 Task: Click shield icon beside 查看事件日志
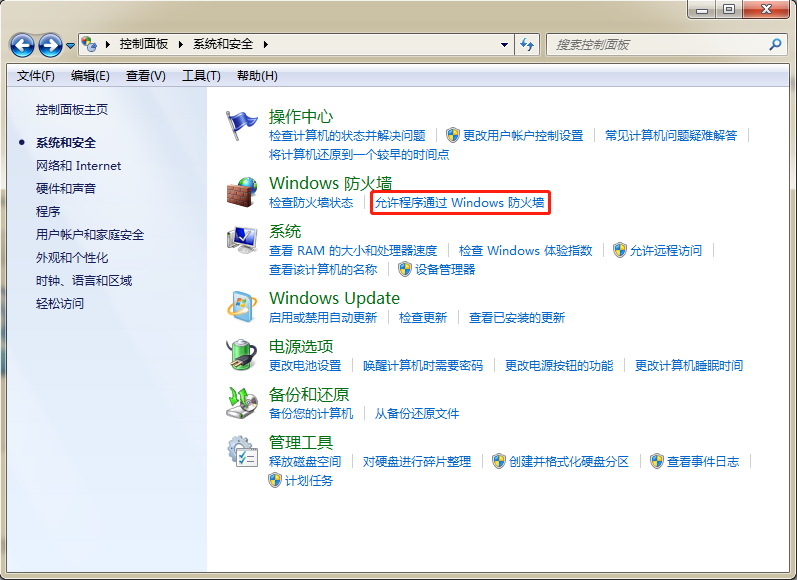[657, 461]
